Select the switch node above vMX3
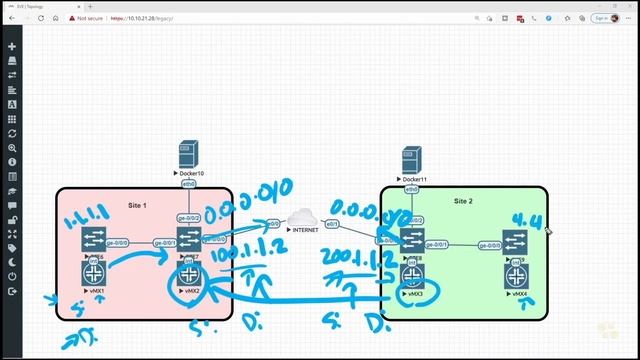The height and width of the screenshot is (360, 640). (412, 241)
